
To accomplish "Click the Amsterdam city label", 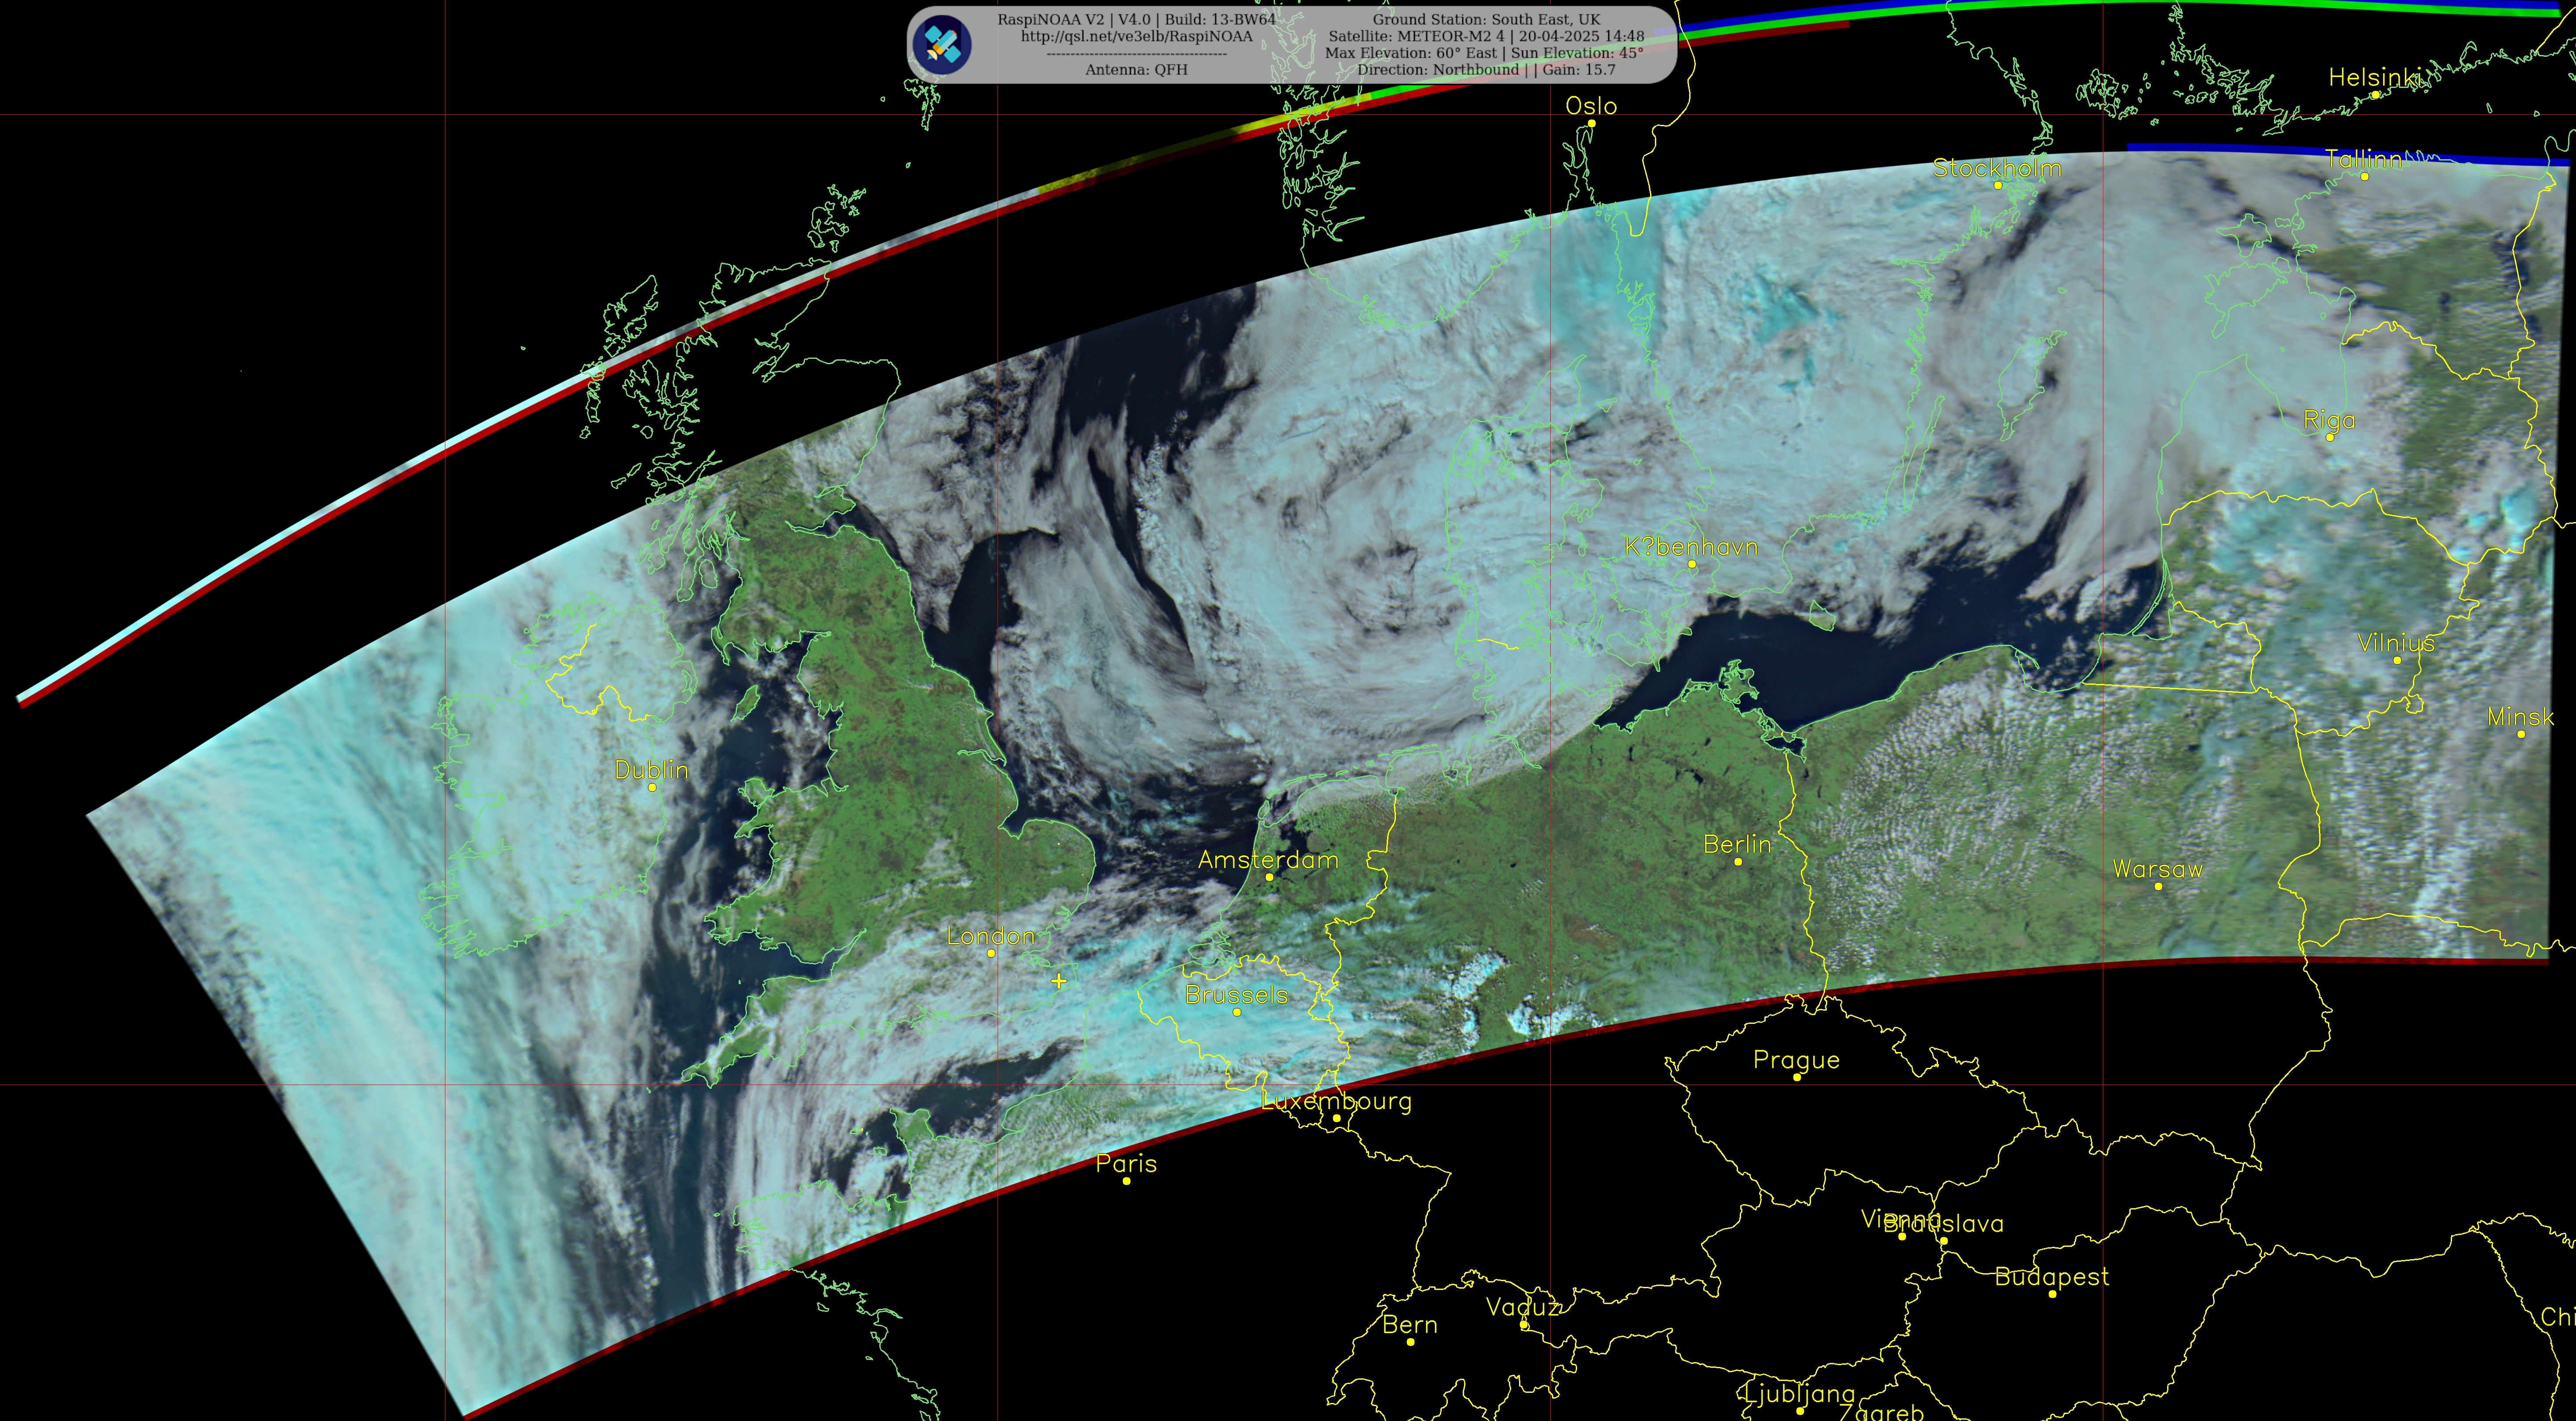I will (1268, 860).
